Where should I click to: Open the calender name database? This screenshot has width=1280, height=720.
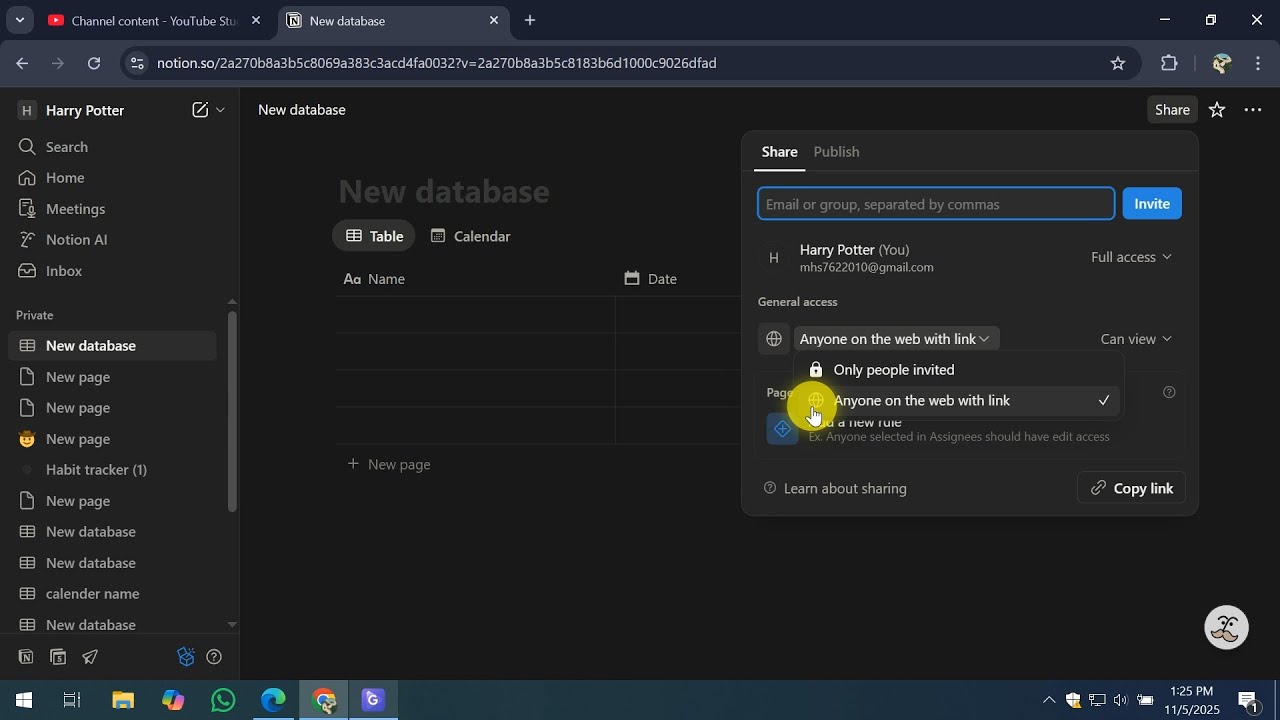(x=112, y=594)
